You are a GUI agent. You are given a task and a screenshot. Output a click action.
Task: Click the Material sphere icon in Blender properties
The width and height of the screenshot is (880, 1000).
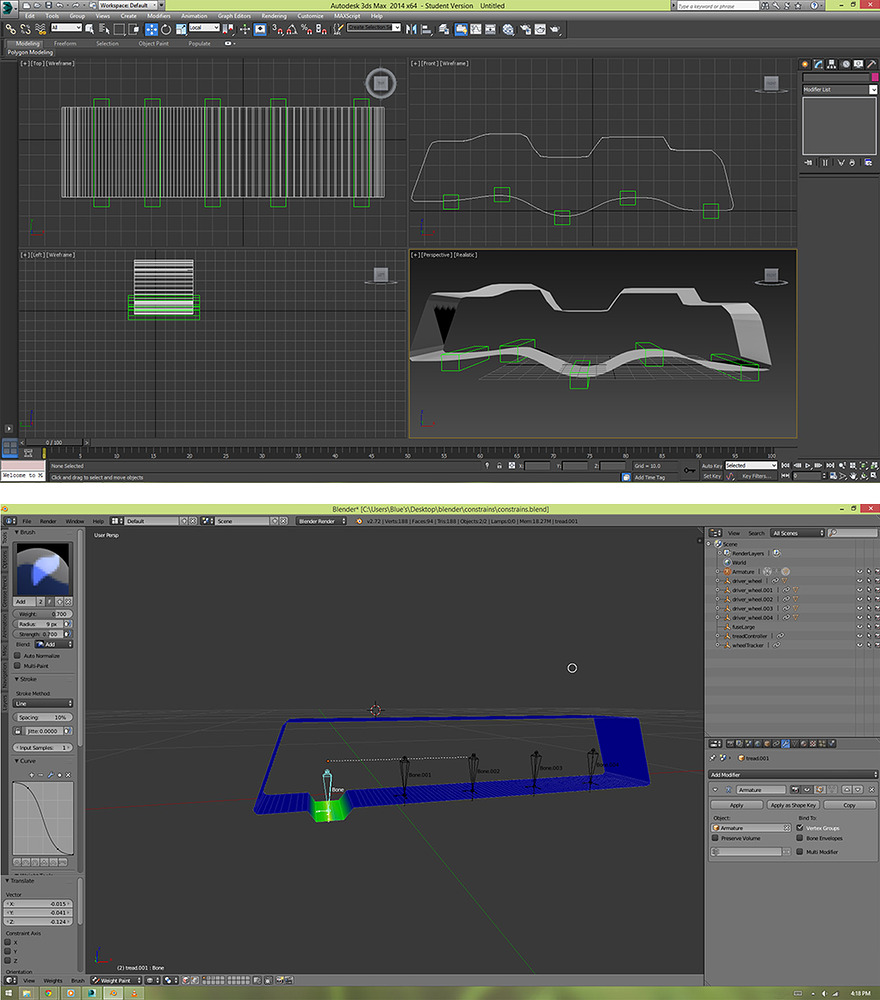click(x=803, y=744)
